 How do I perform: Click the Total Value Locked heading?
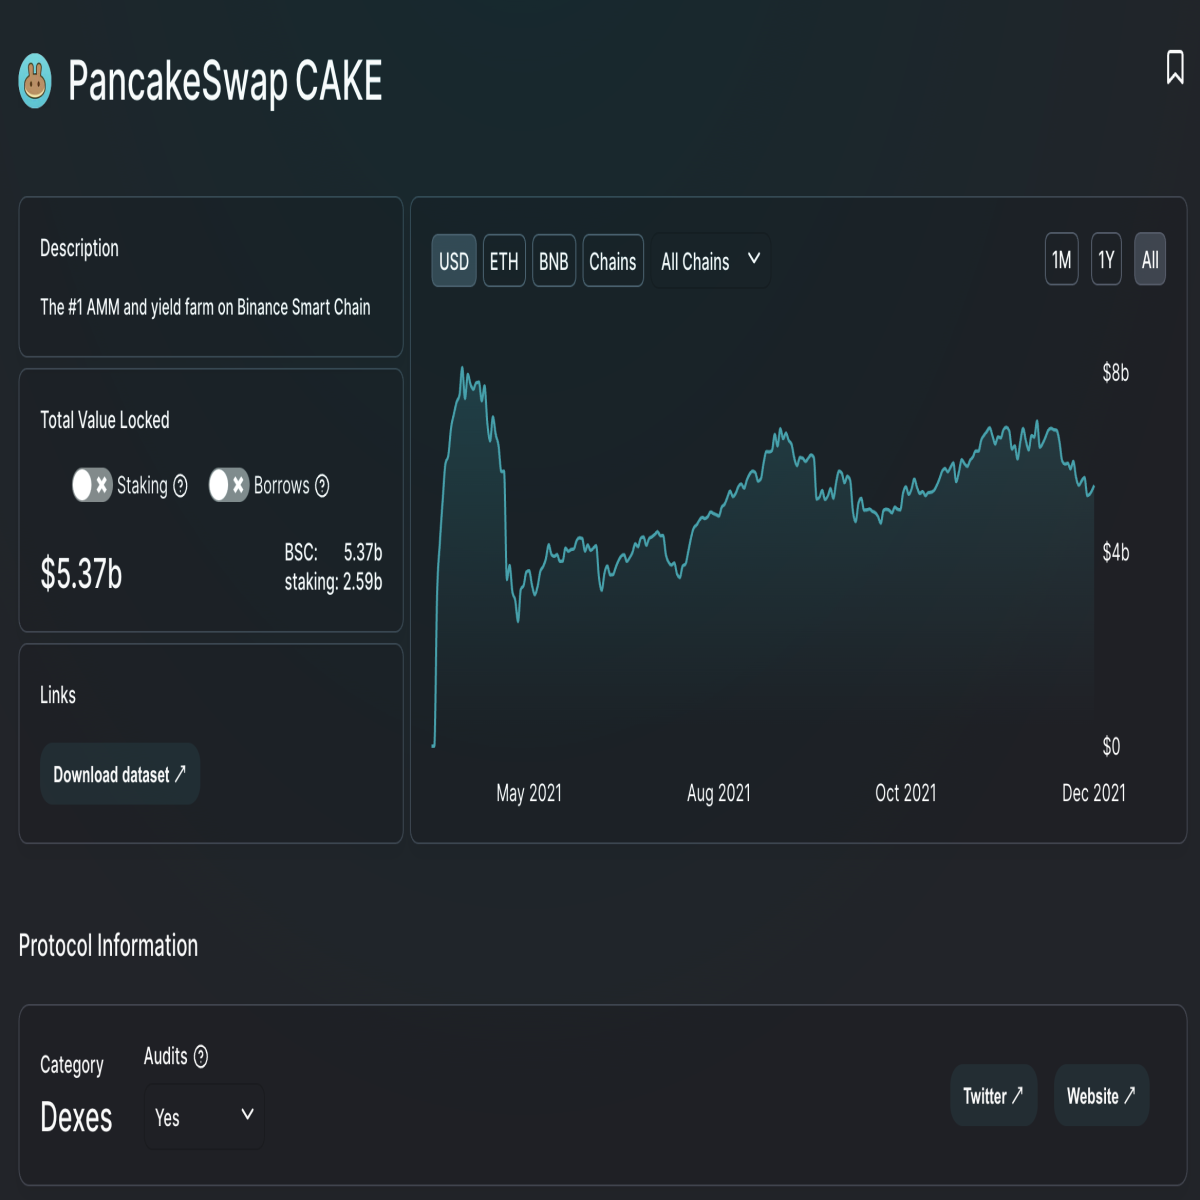coord(105,420)
